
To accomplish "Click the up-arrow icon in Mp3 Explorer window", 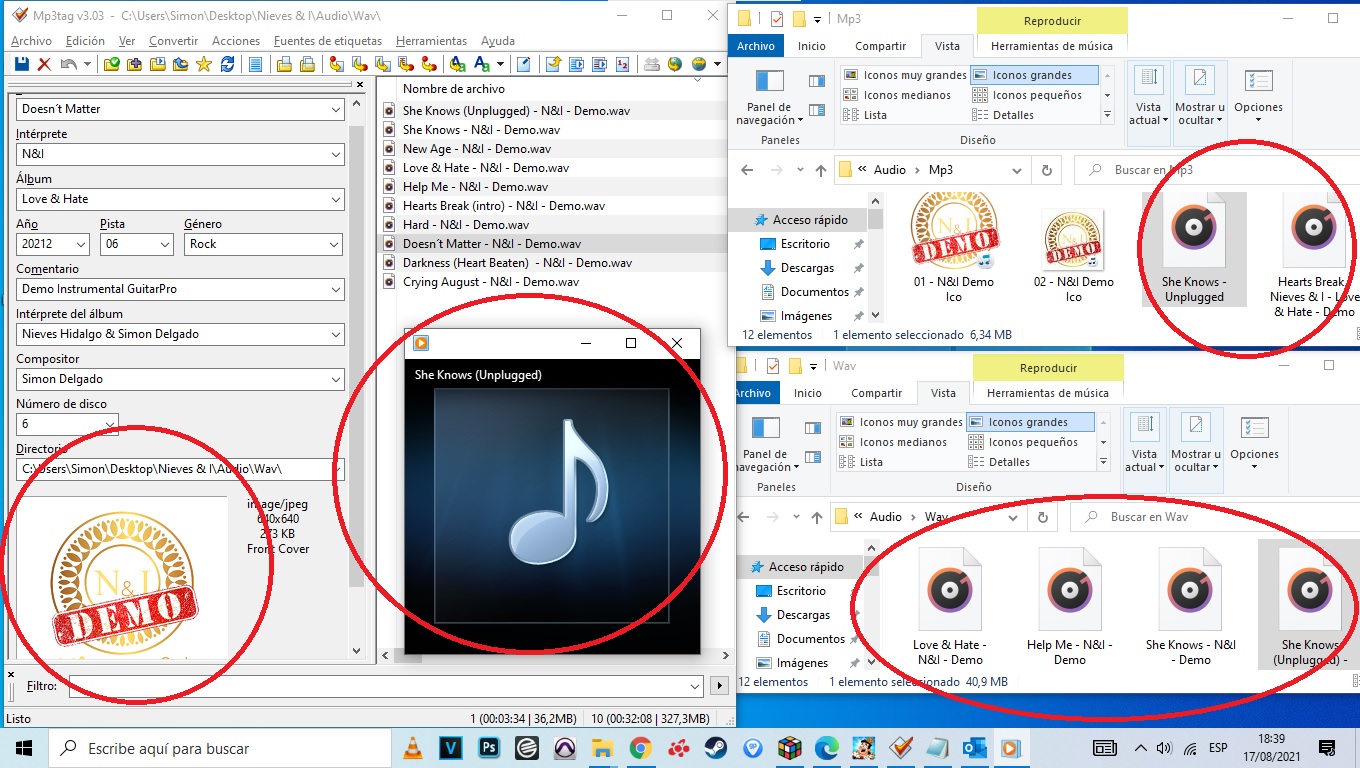I will tap(820, 170).
